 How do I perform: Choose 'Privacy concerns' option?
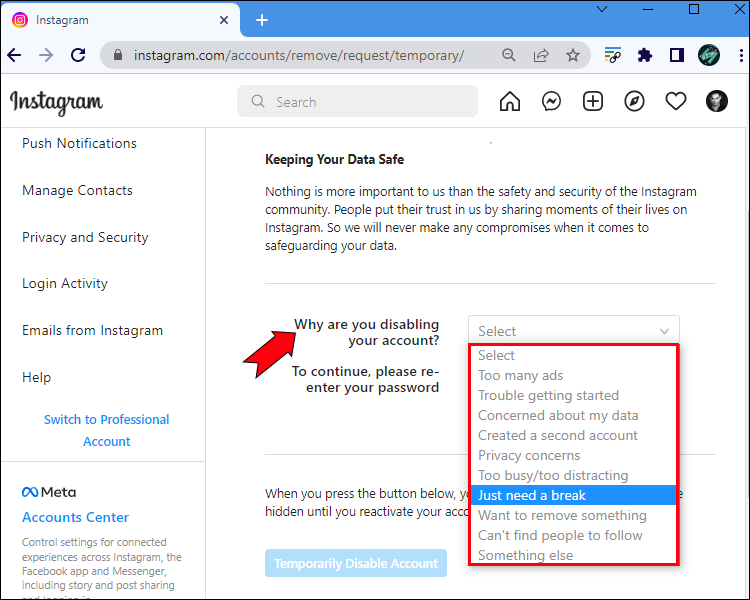point(573,456)
